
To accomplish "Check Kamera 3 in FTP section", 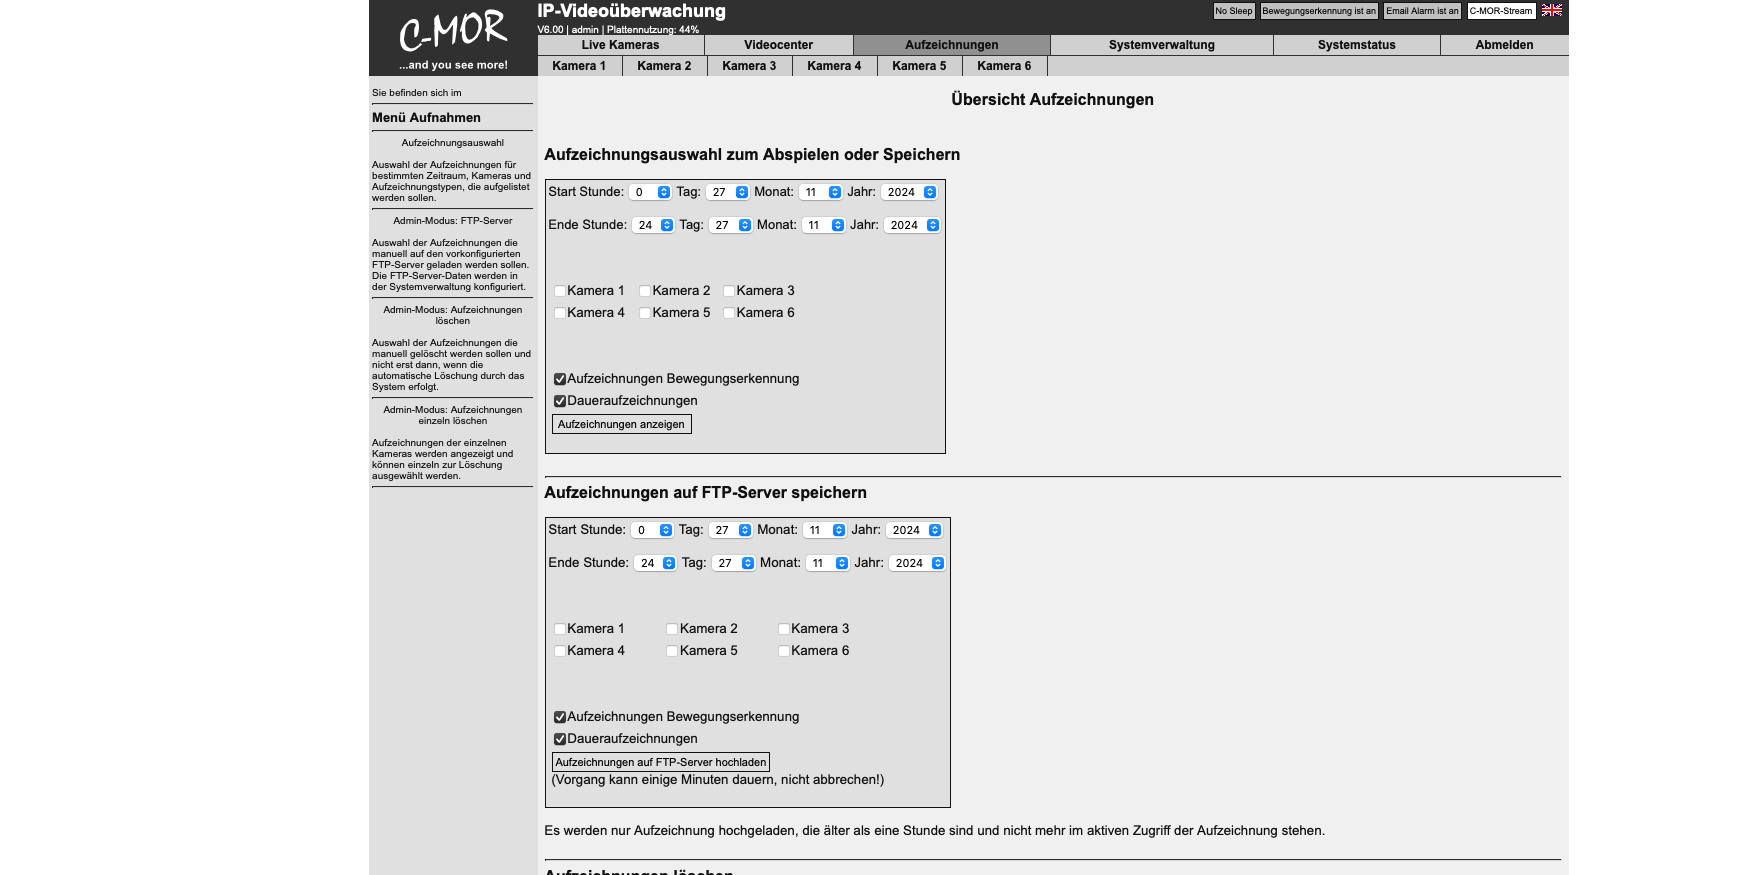I will pyautogui.click(x=784, y=629).
